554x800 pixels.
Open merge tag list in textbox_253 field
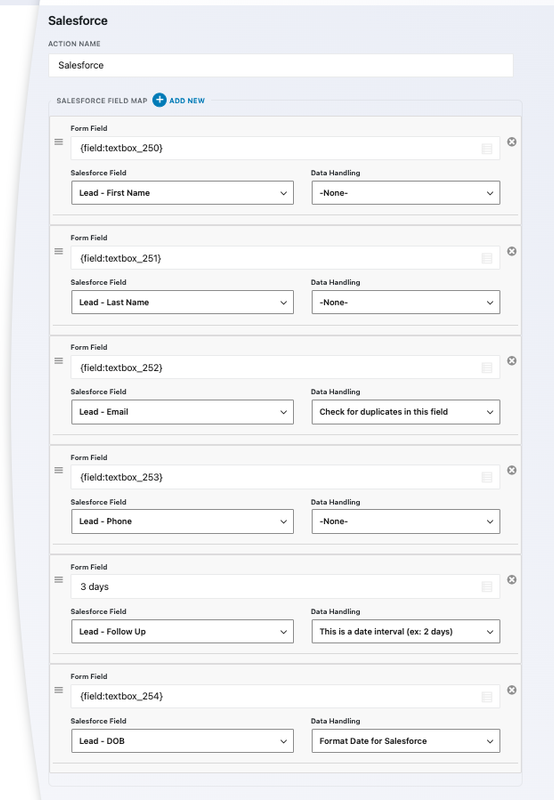pyautogui.click(x=487, y=477)
